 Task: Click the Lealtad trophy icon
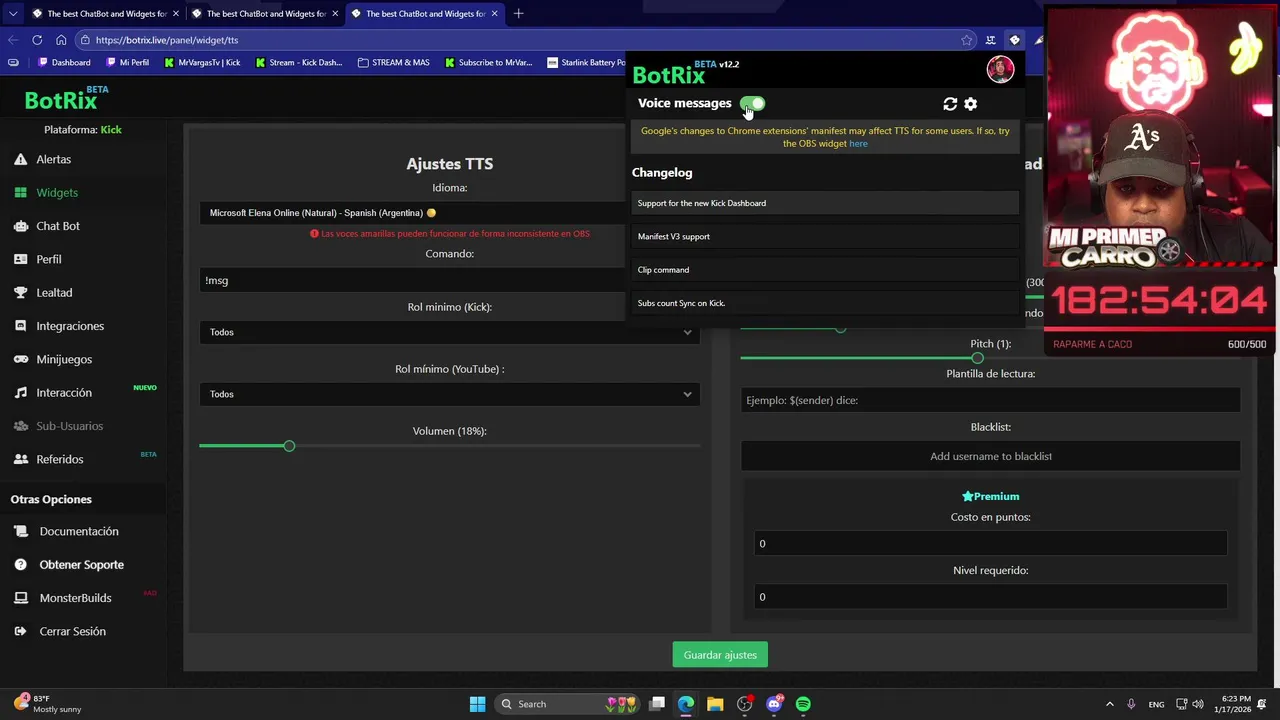(x=20, y=292)
